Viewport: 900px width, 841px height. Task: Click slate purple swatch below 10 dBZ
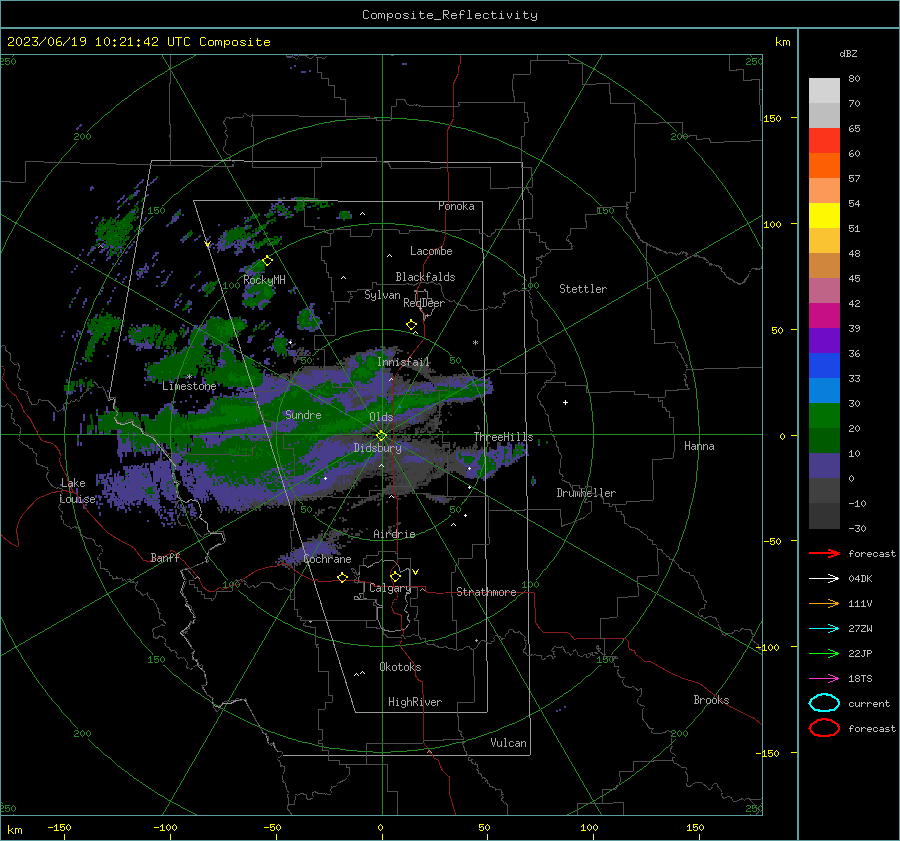824,465
